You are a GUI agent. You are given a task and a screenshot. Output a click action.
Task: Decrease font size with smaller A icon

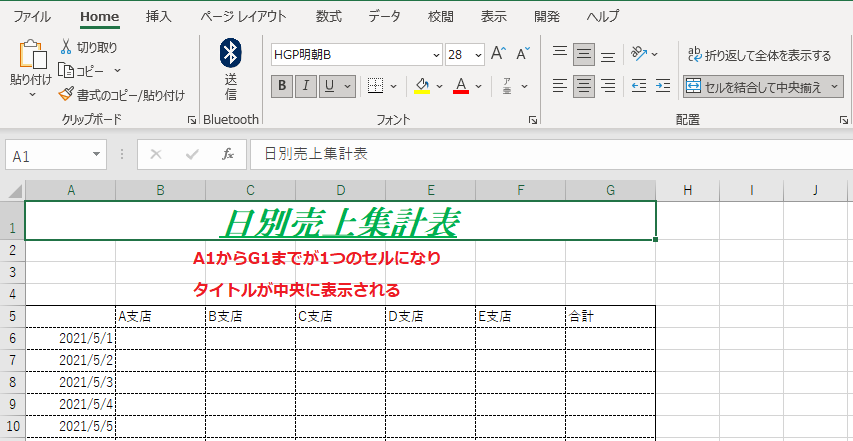pyautogui.click(x=522, y=54)
